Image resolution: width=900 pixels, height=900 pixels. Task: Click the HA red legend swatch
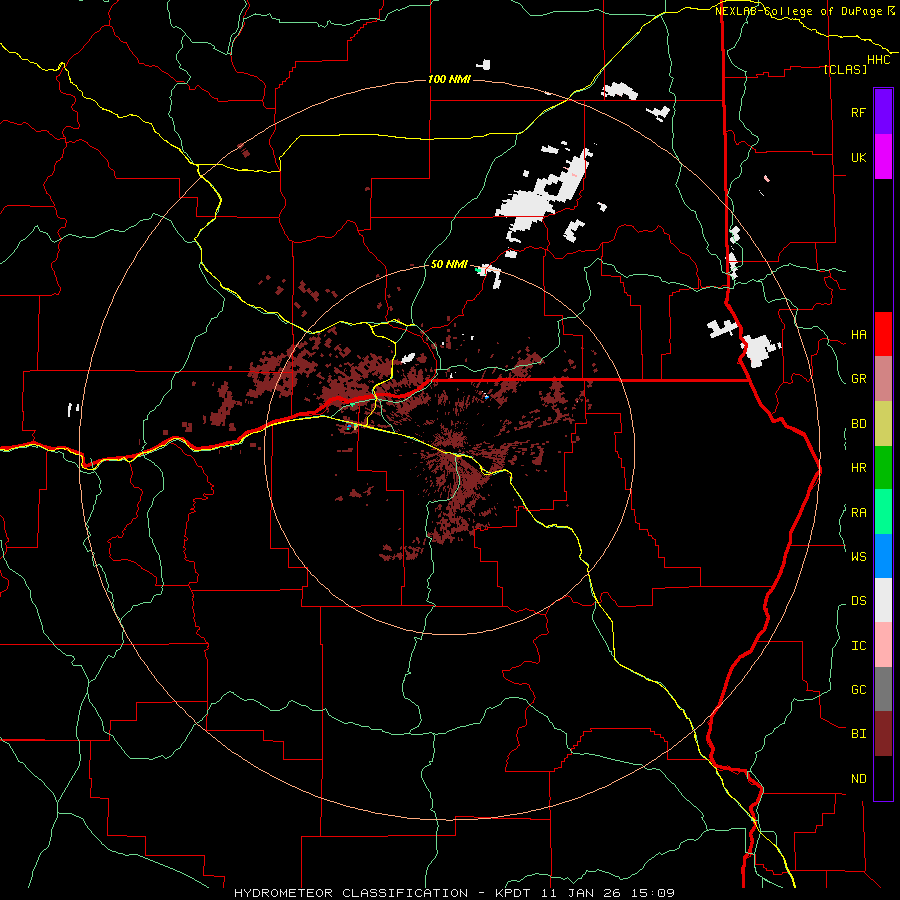click(883, 334)
